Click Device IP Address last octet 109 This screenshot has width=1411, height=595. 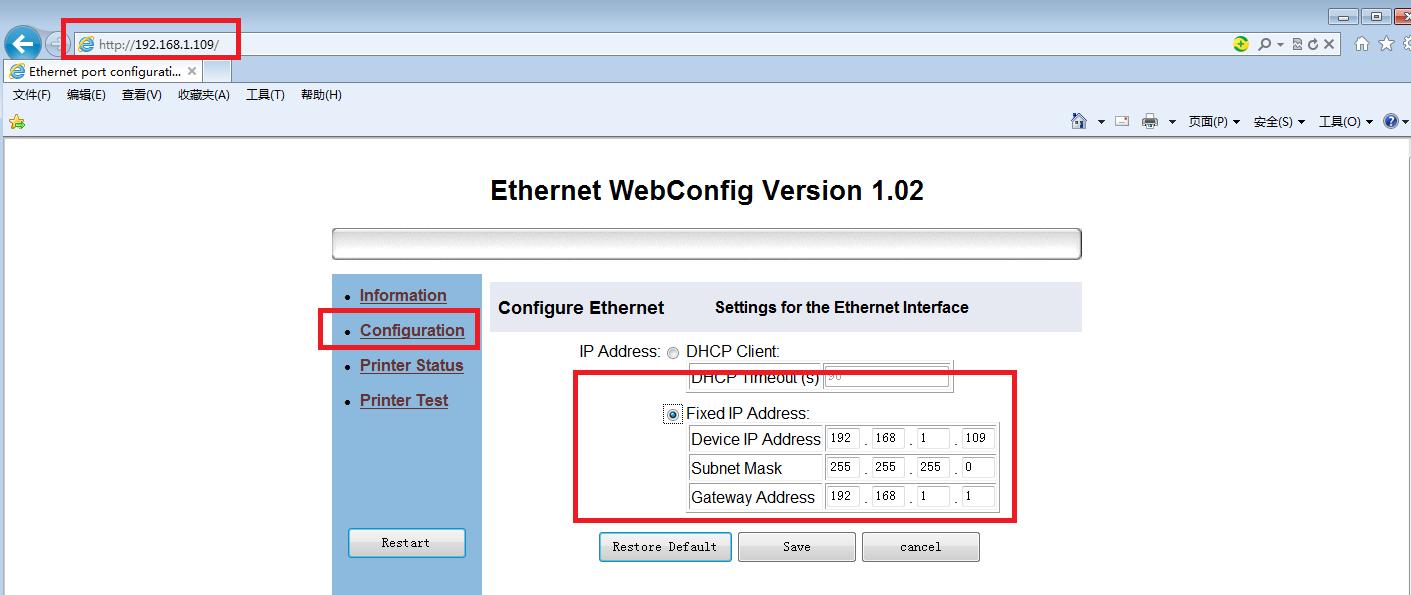[978, 438]
